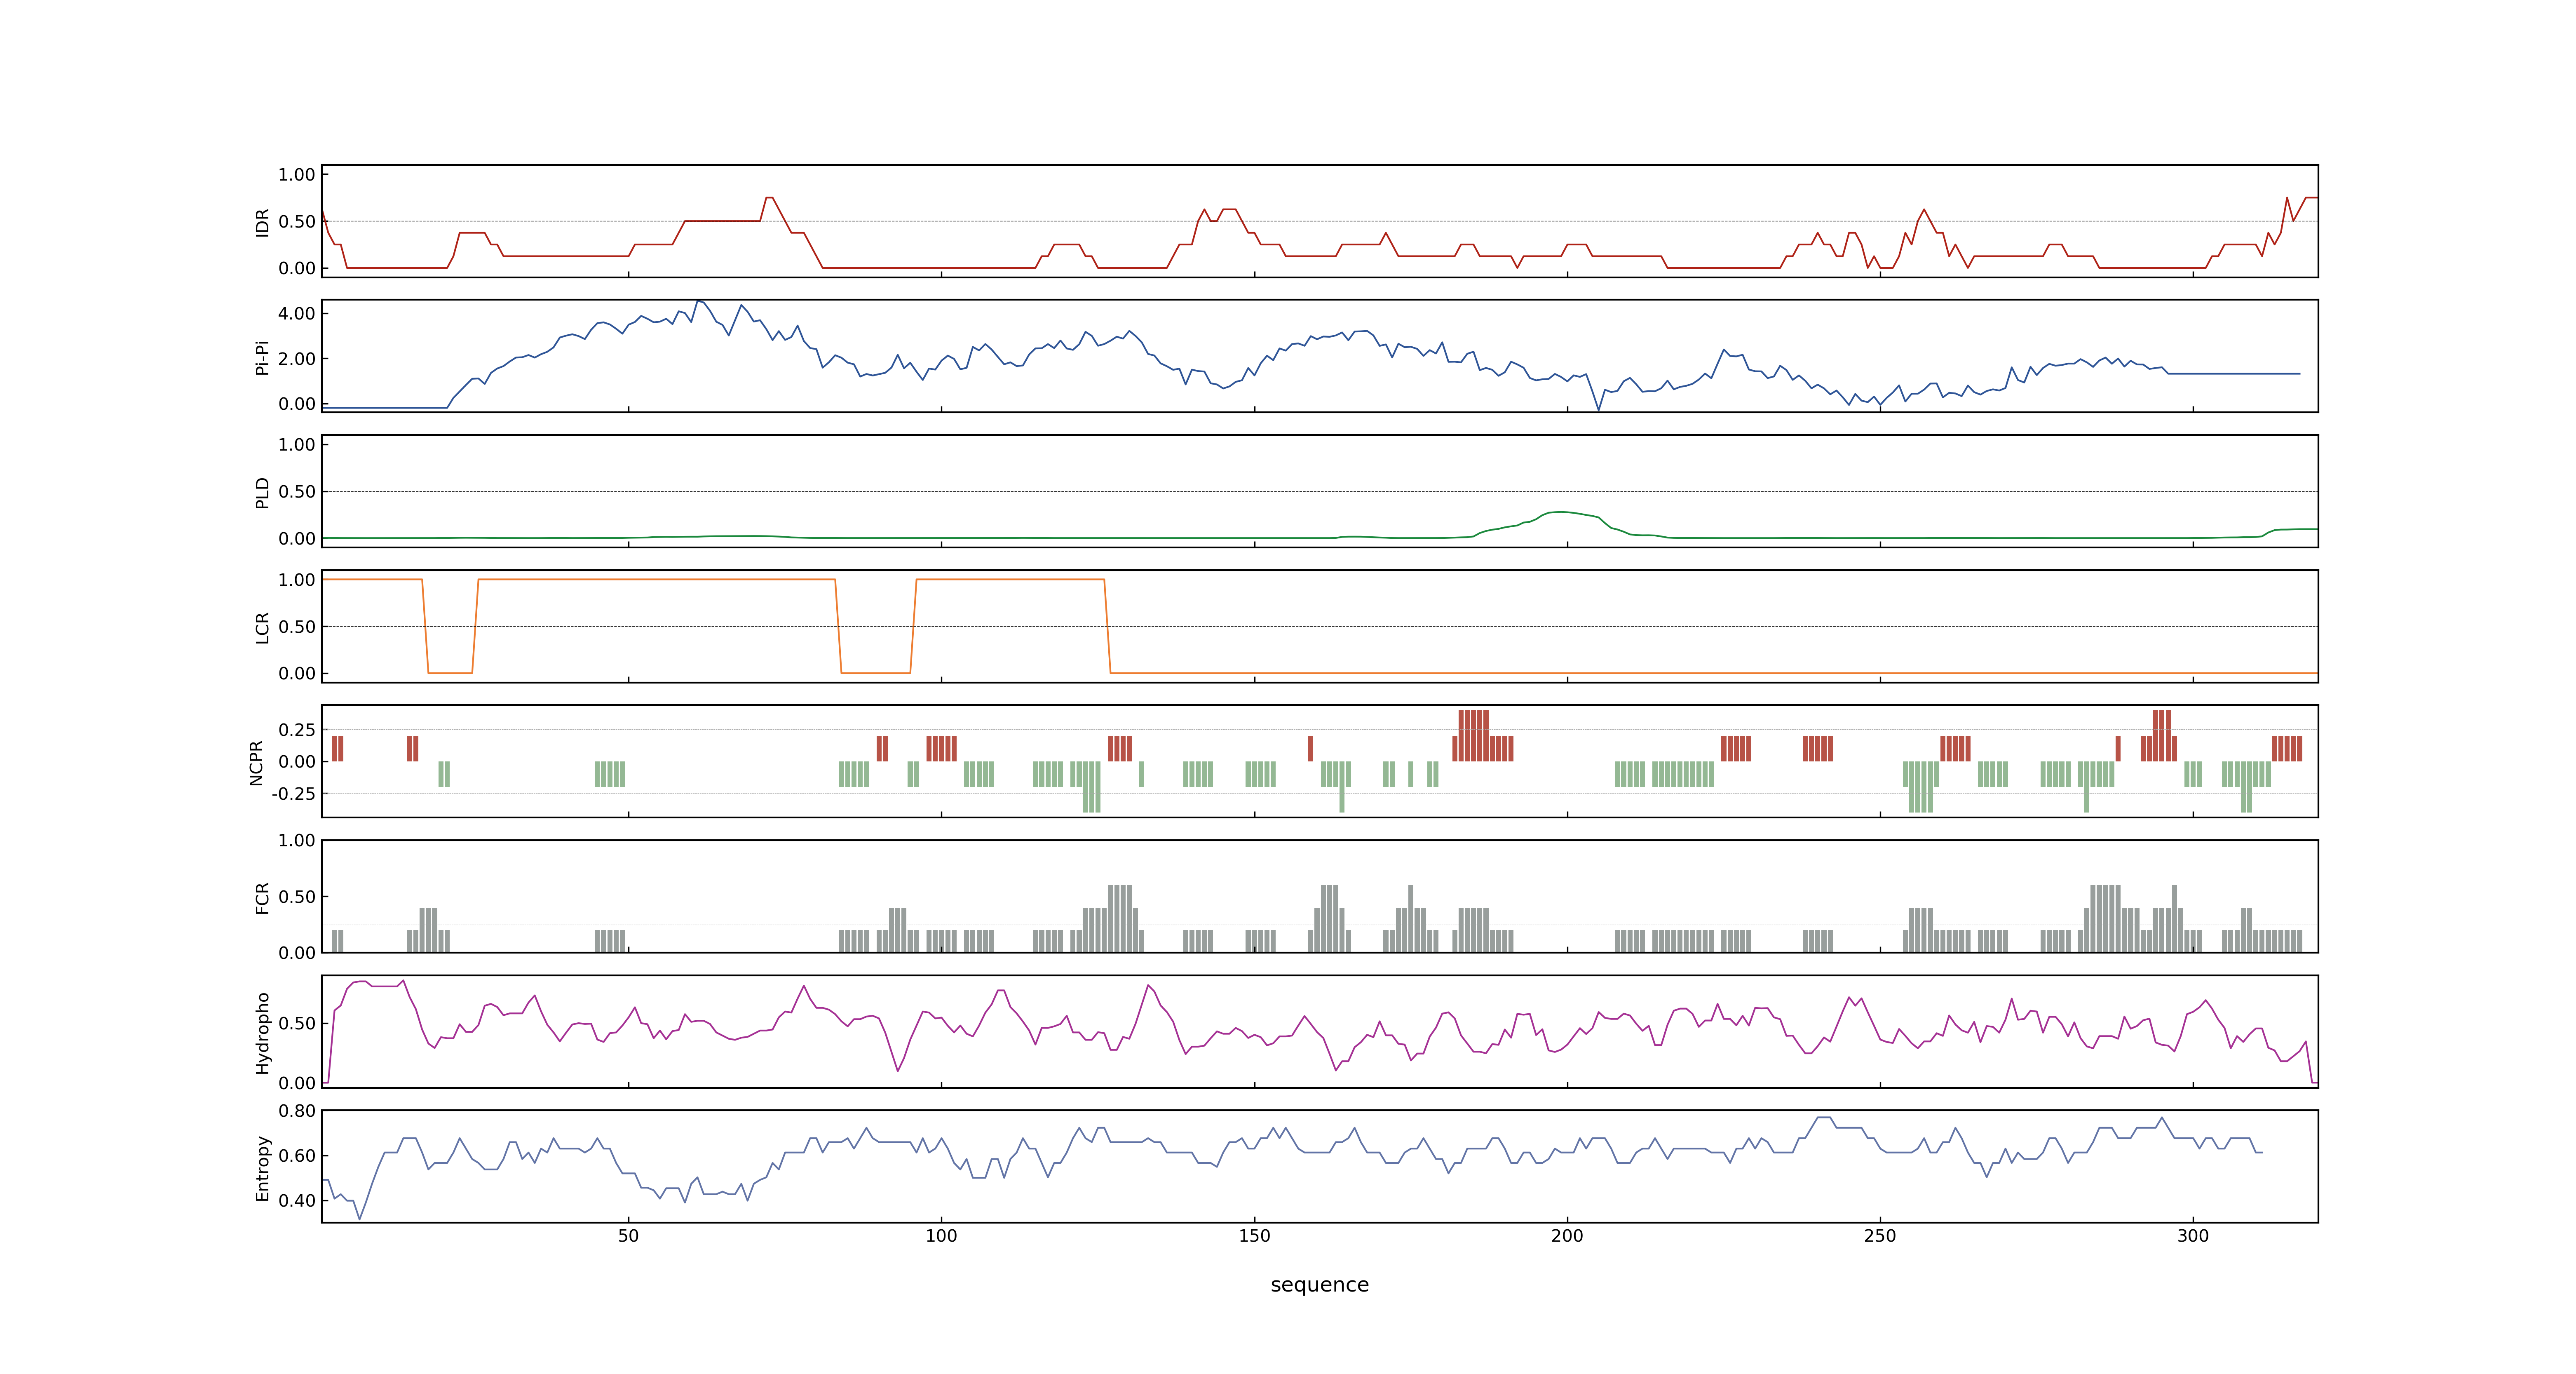Click the x-axis tick label 50
The height and width of the screenshot is (1374, 2576).
click(x=628, y=1235)
